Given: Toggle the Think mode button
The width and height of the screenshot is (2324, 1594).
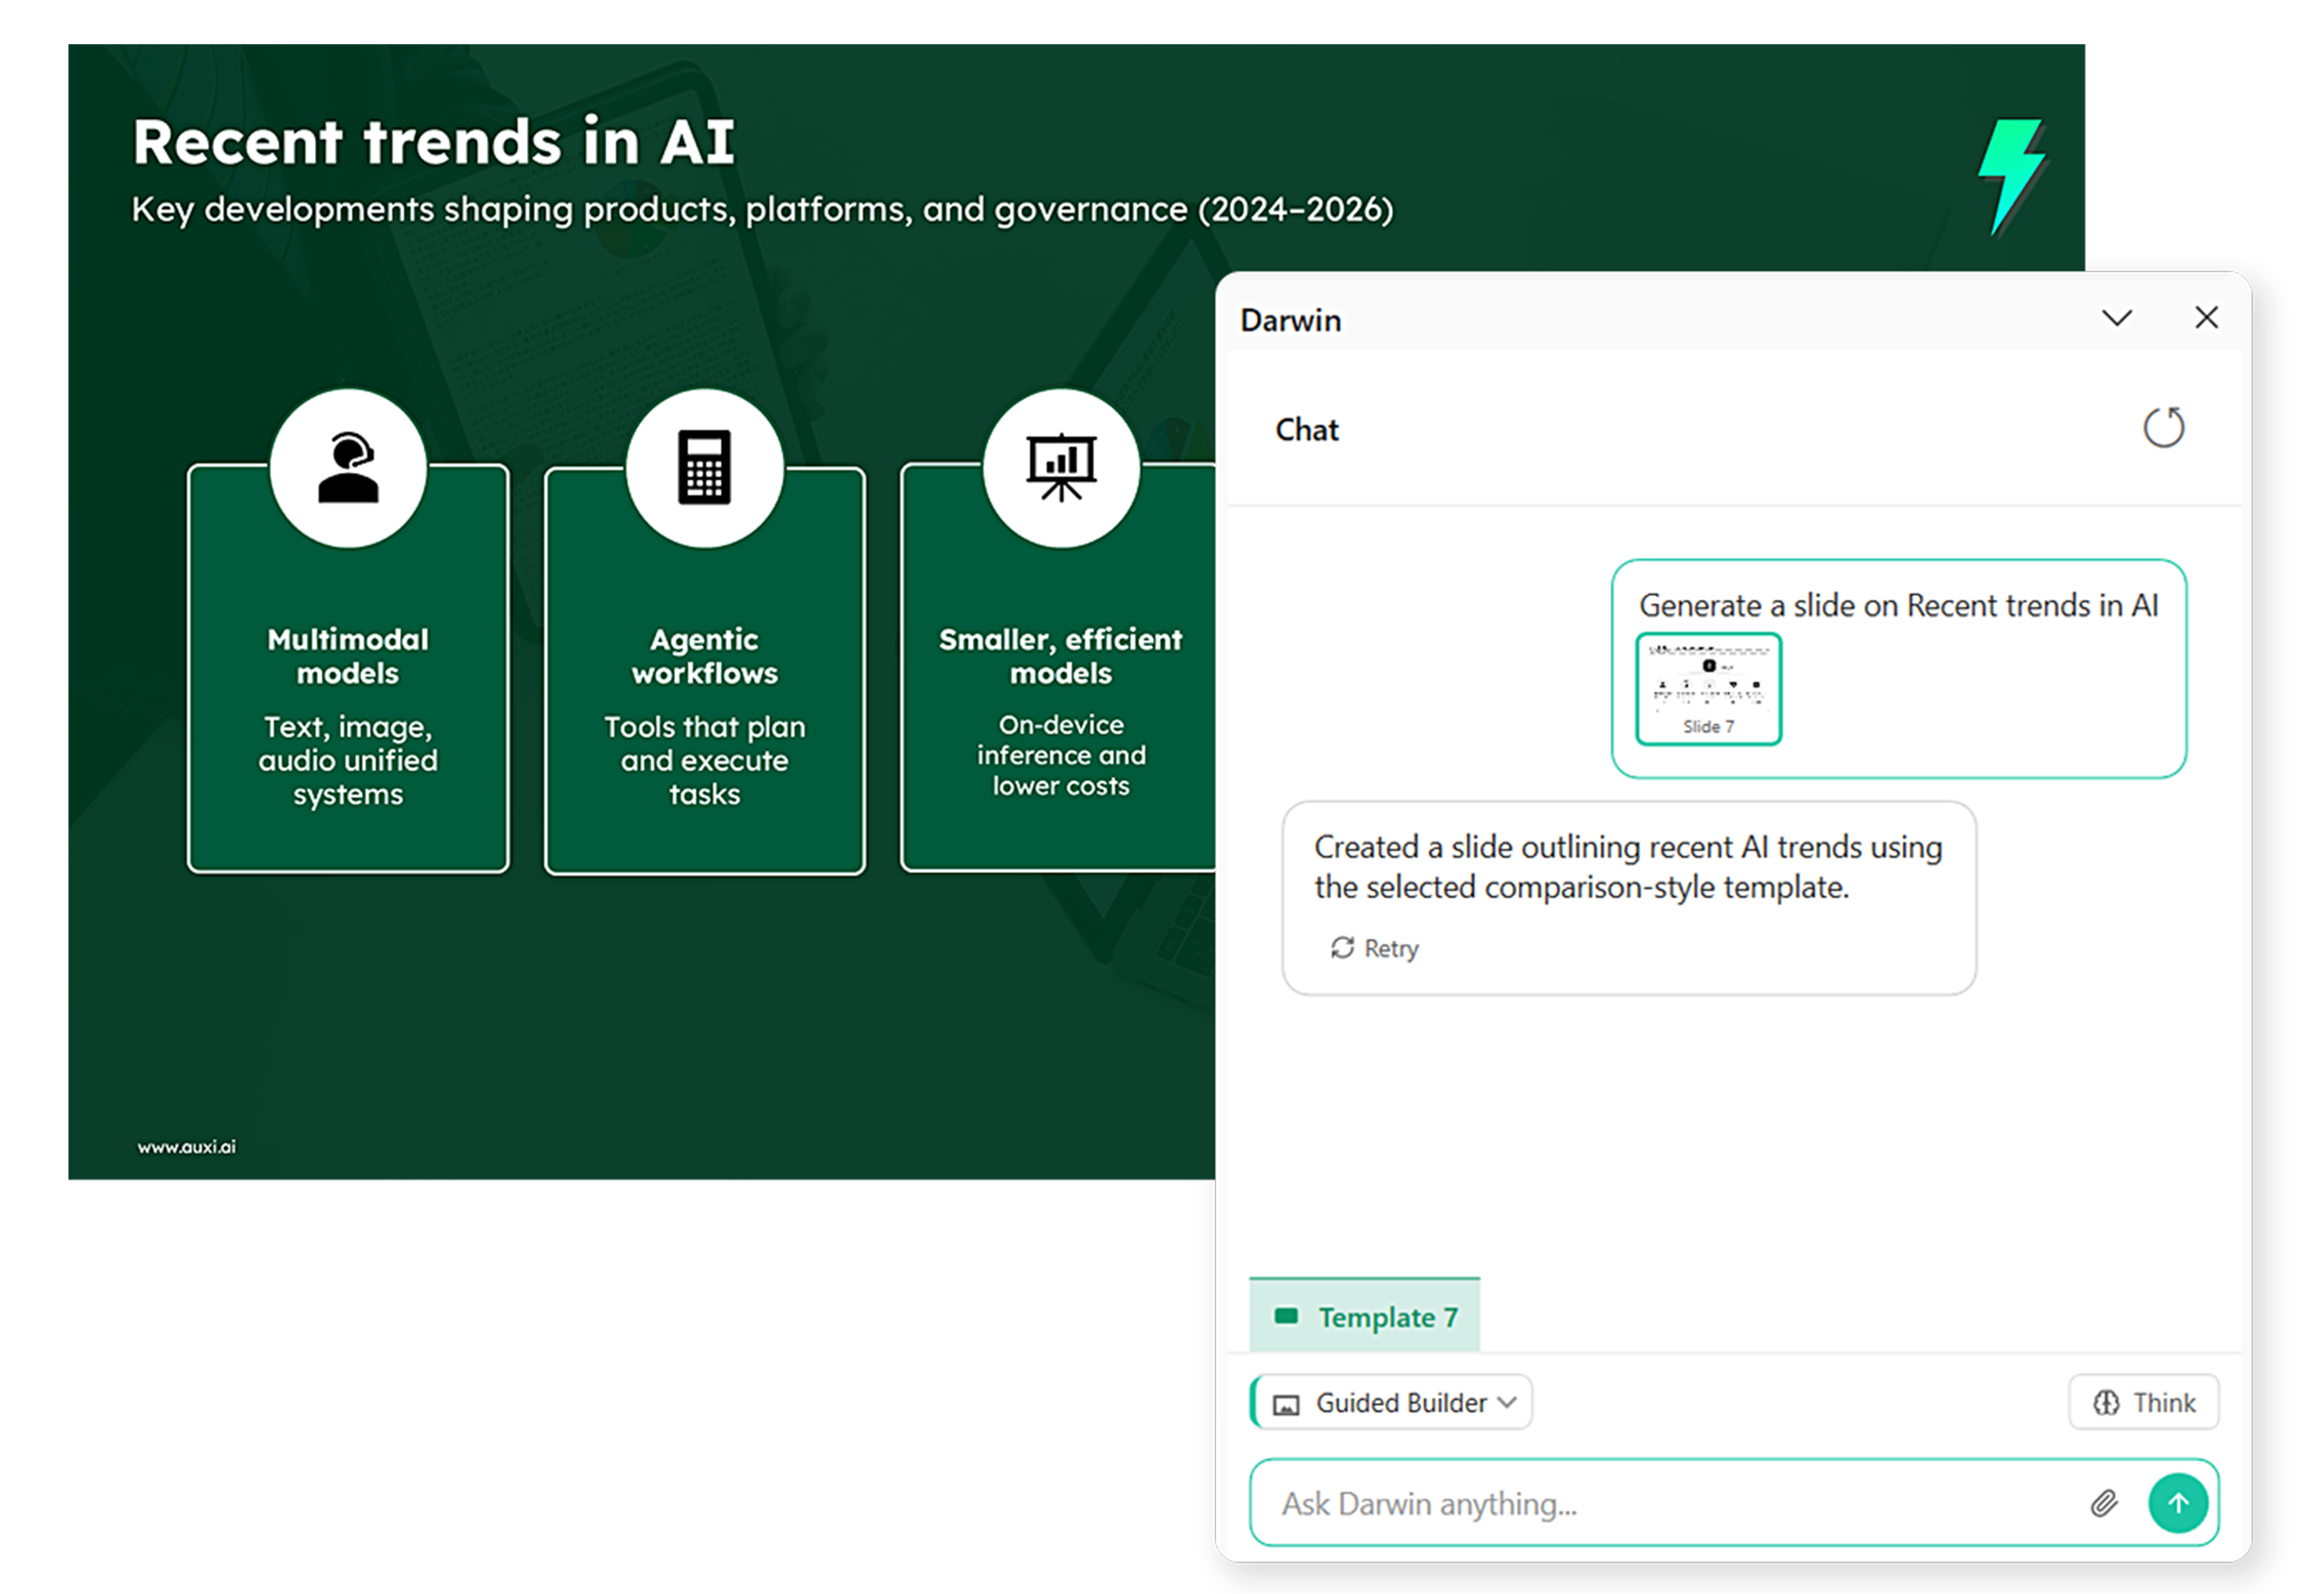Looking at the screenshot, I should tap(2144, 1403).
